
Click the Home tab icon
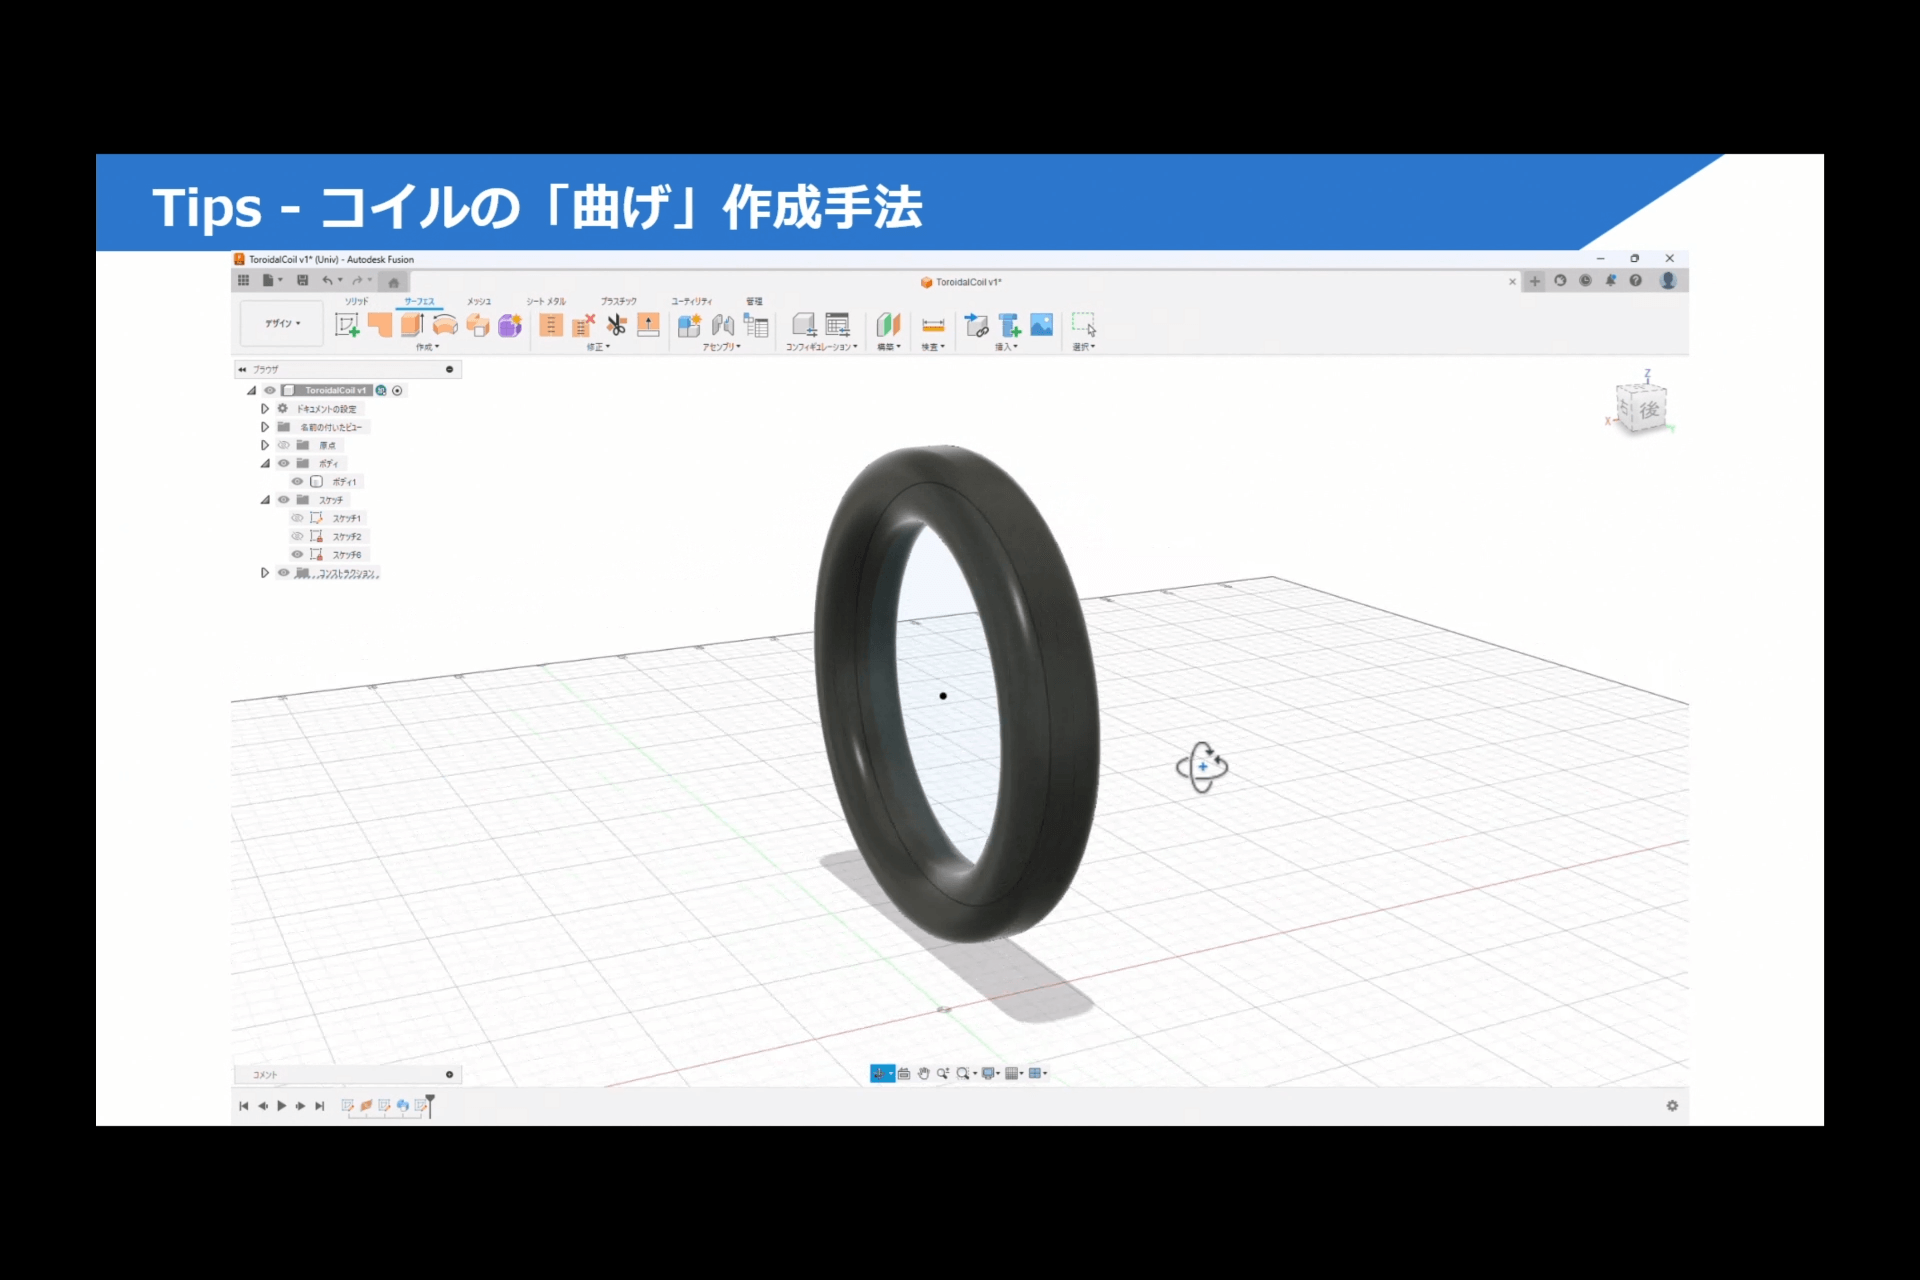(x=394, y=282)
